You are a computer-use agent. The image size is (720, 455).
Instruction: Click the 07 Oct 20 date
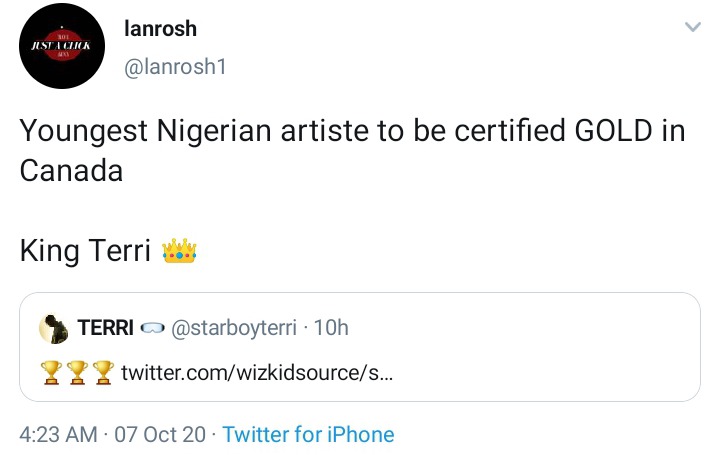pos(160,434)
